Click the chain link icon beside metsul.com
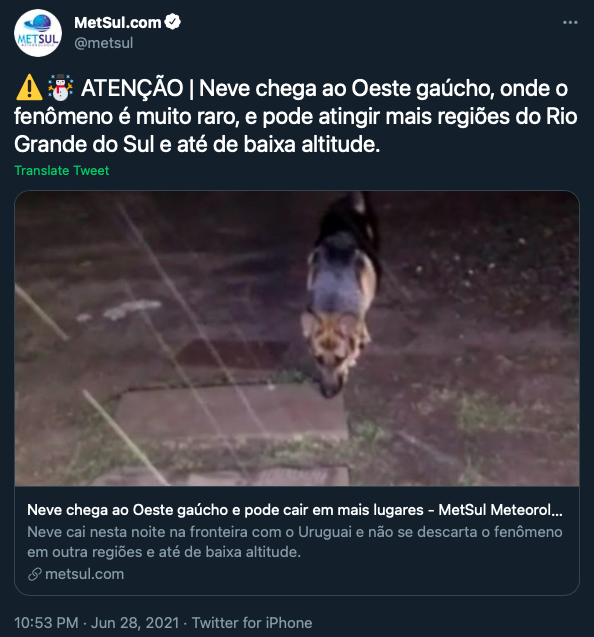Viewport: 594px width, 637px height. 35,574
